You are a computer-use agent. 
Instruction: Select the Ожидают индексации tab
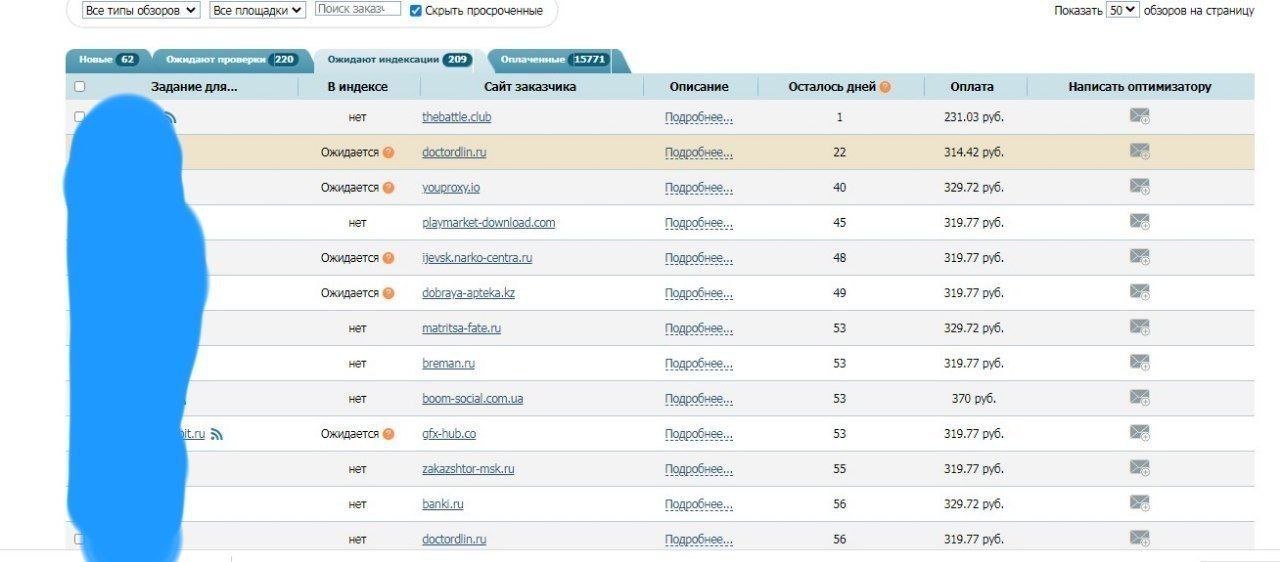point(398,60)
